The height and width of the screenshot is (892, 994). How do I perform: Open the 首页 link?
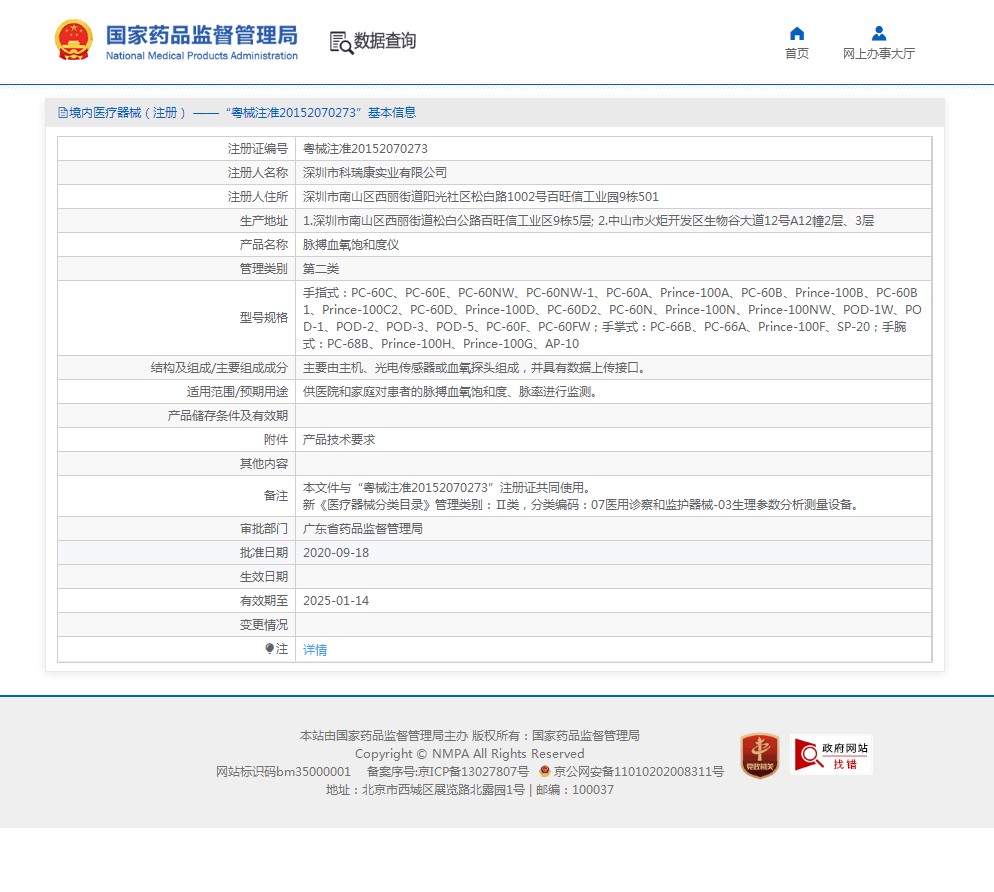point(797,53)
